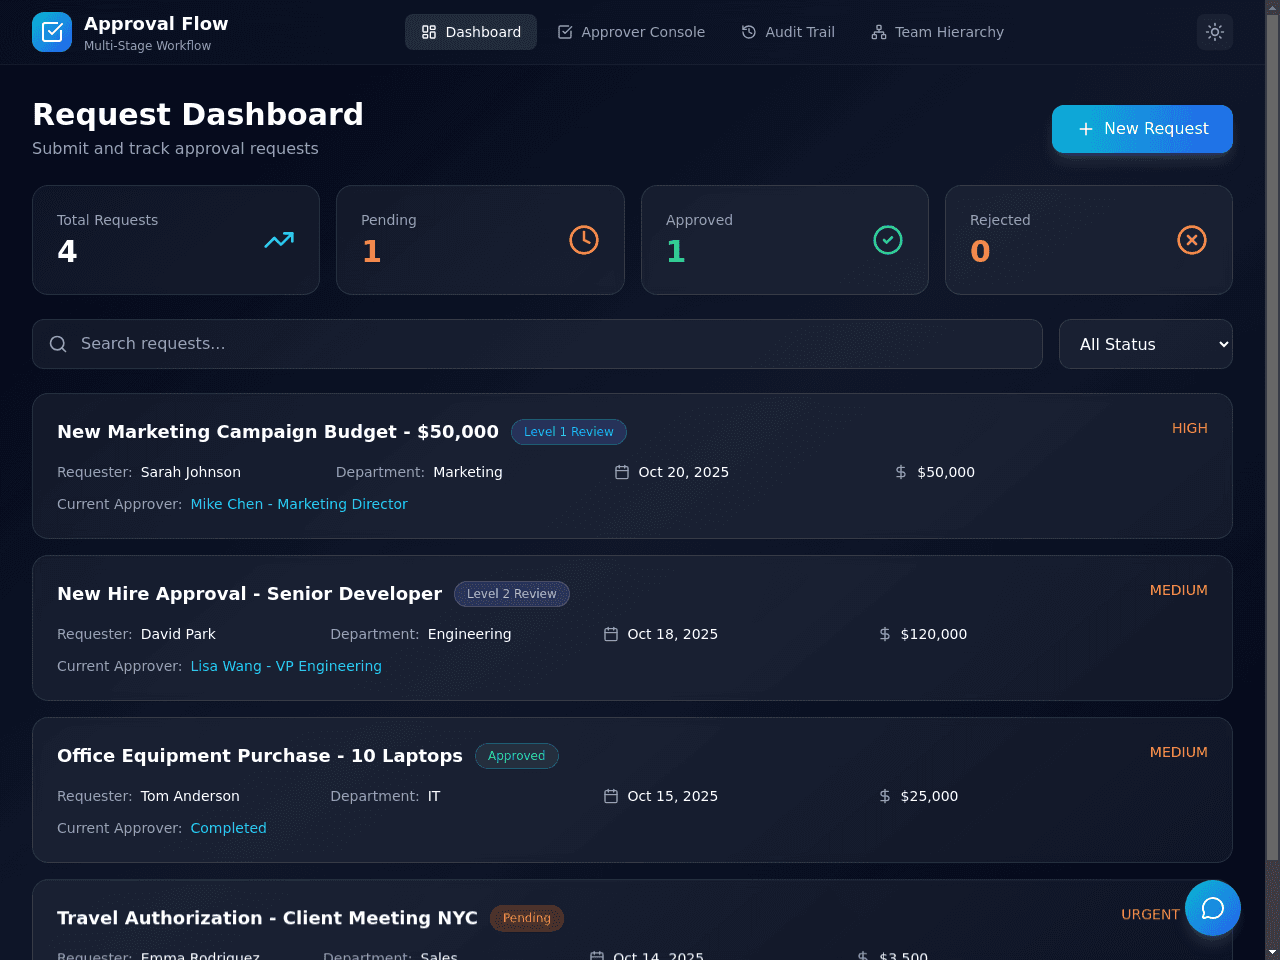1280x960 pixels.
Task: Click the Level 2 Review badge
Action: (512, 594)
